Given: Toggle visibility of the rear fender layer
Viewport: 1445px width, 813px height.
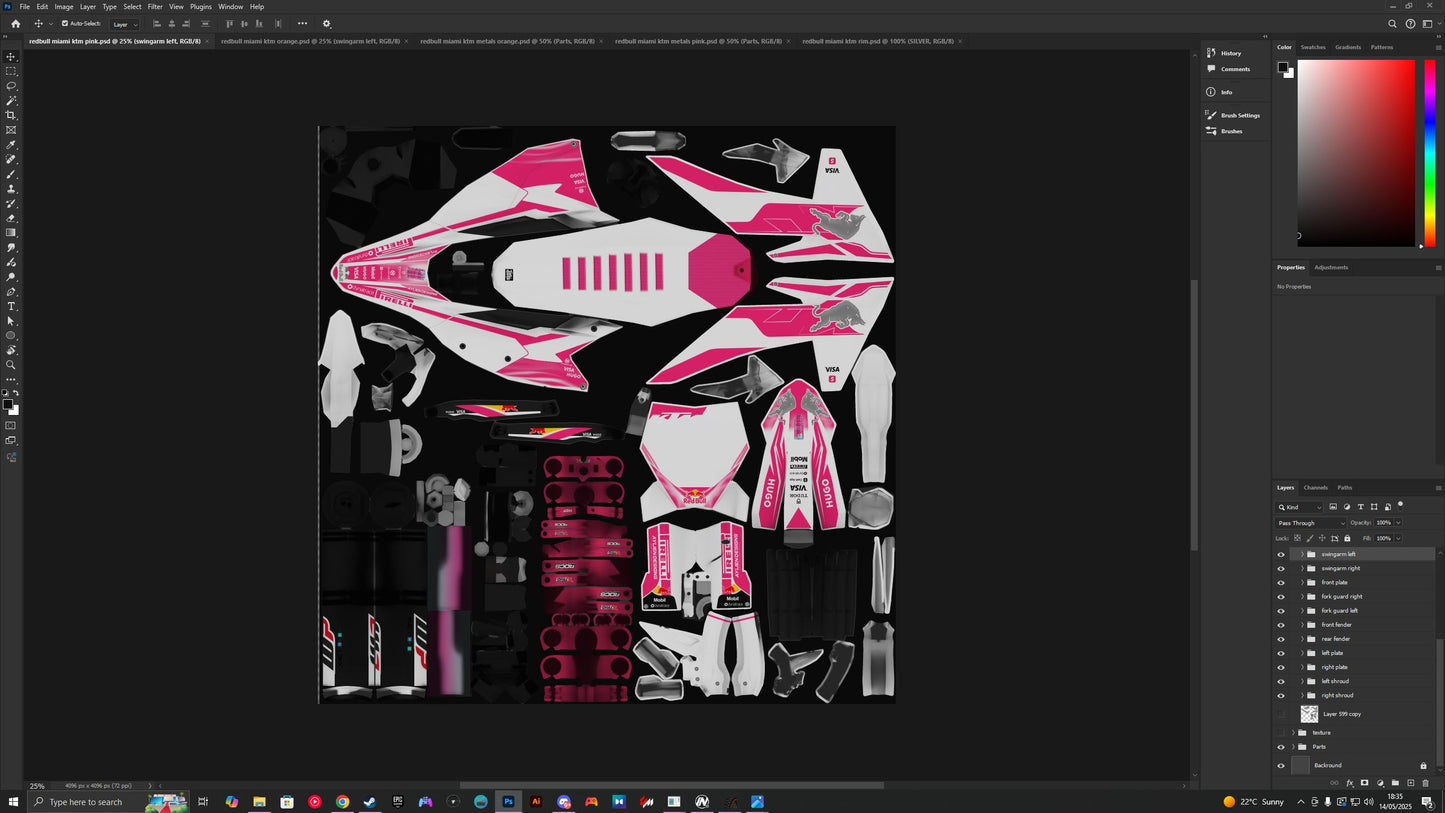Looking at the screenshot, I should click(x=1281, y=639).
